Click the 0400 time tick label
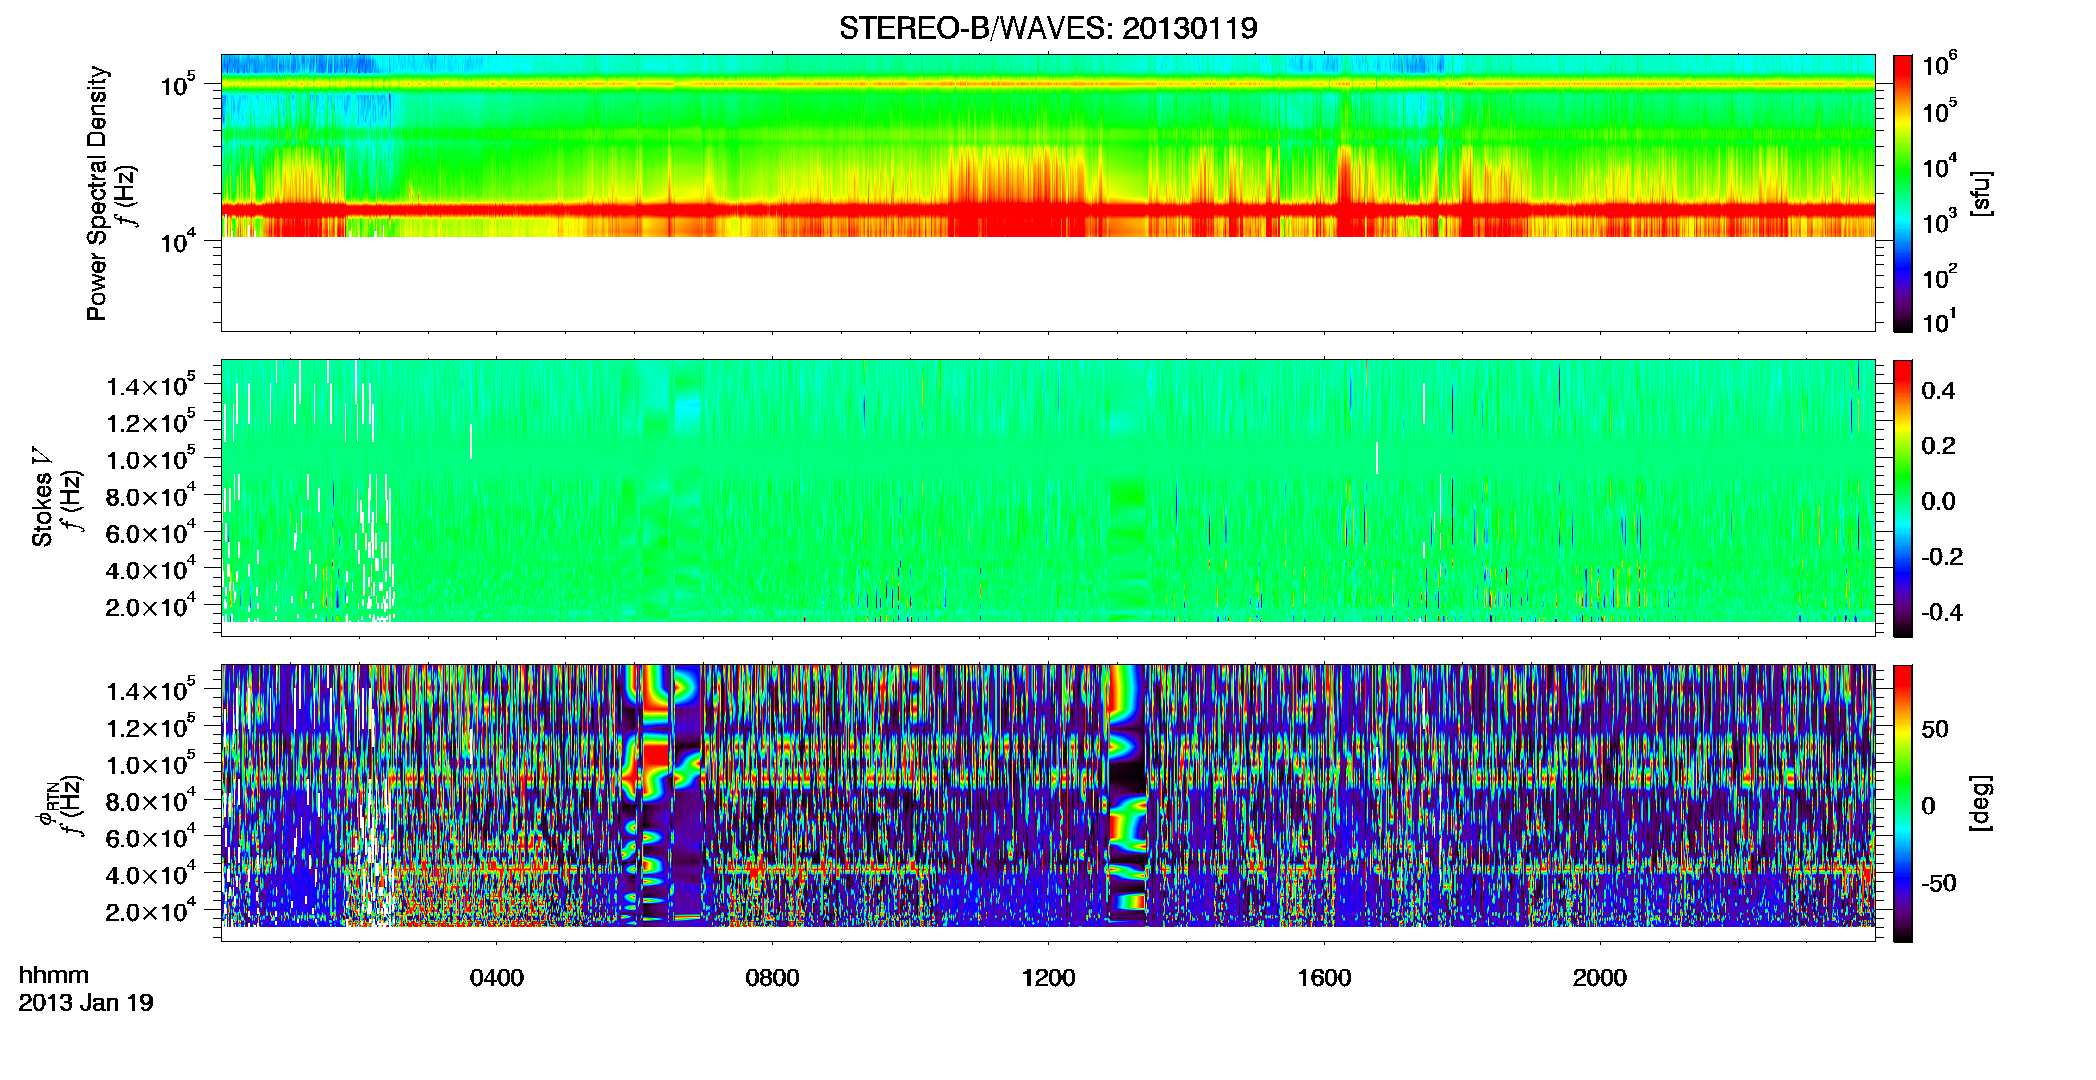The image size is (2096, 1080). 497,978
